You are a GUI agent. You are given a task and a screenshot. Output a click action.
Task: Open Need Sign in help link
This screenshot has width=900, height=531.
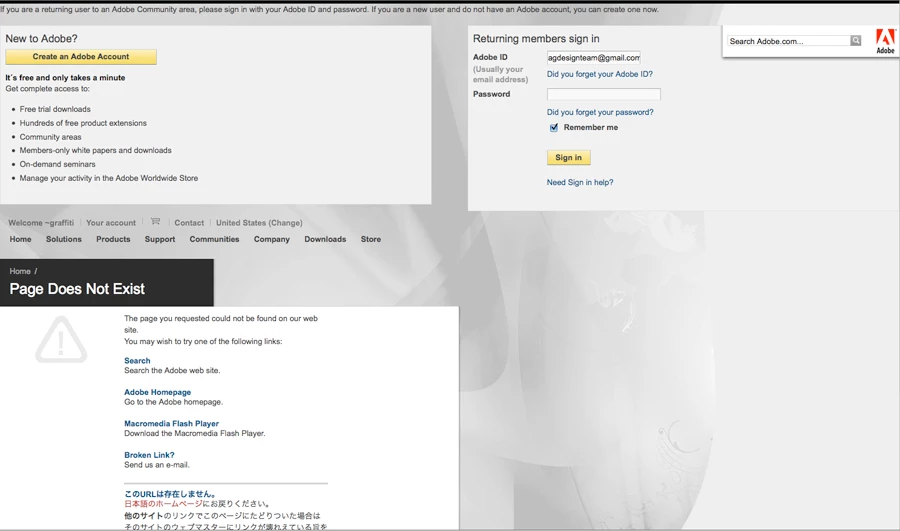[x=580, y=182]
